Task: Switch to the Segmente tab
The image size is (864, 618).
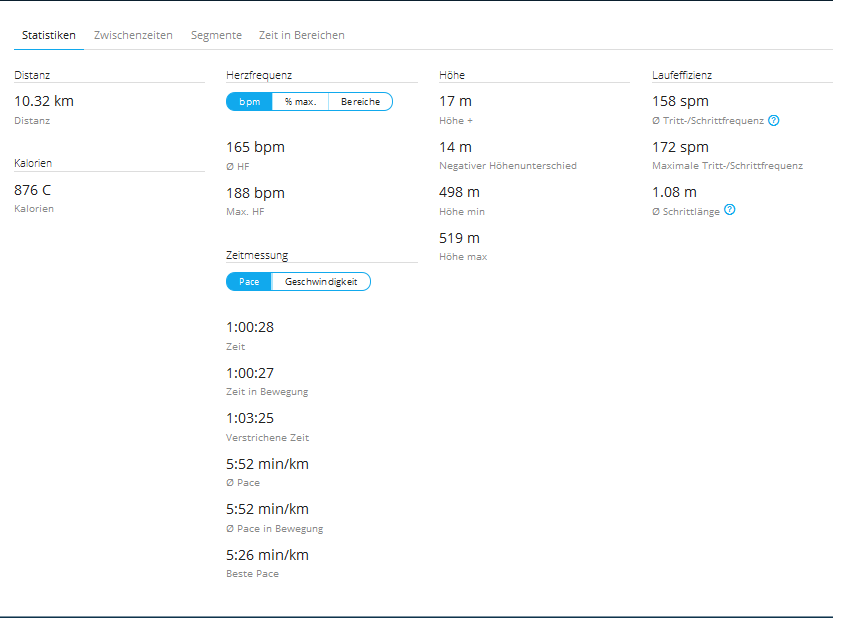Action: (216, 35)
